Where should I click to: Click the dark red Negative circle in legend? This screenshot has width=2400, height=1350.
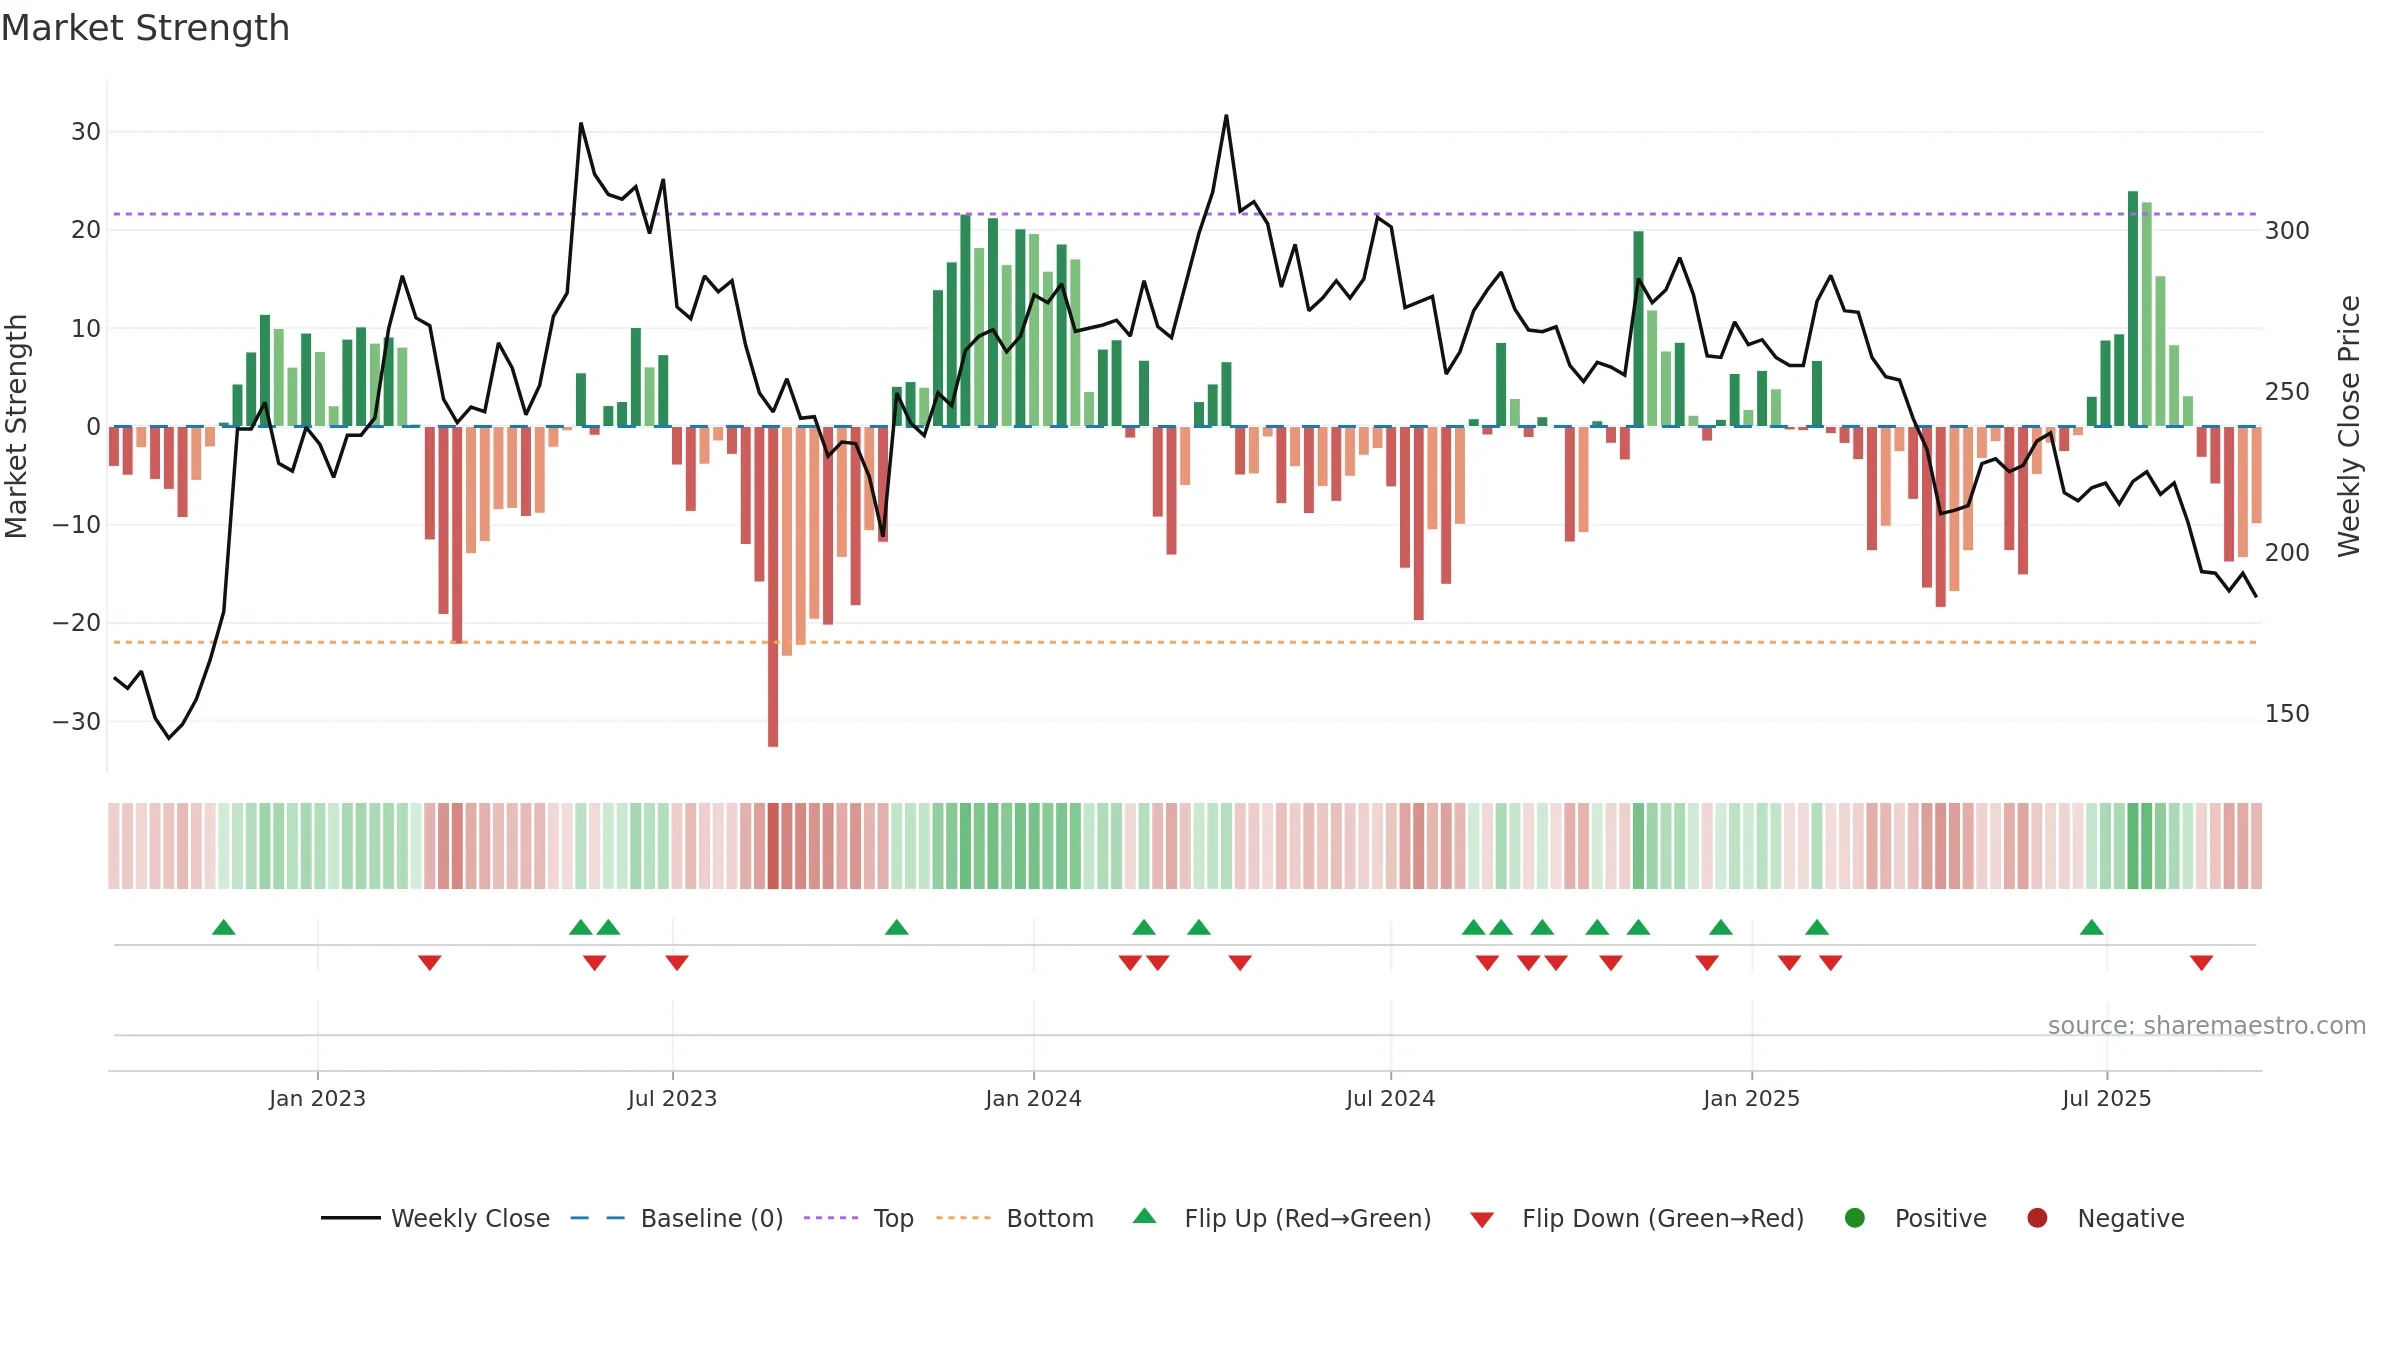(x=2037, y=1218)
